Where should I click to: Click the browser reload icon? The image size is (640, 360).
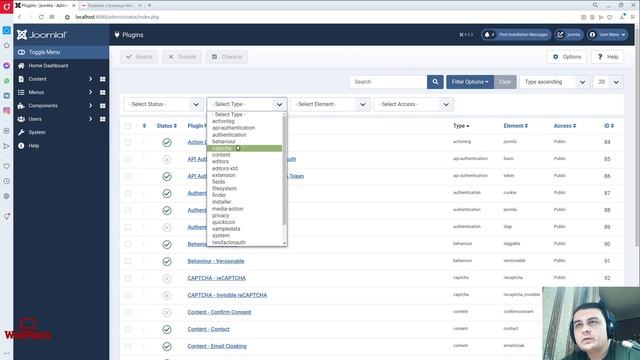[x=41, y=17]
